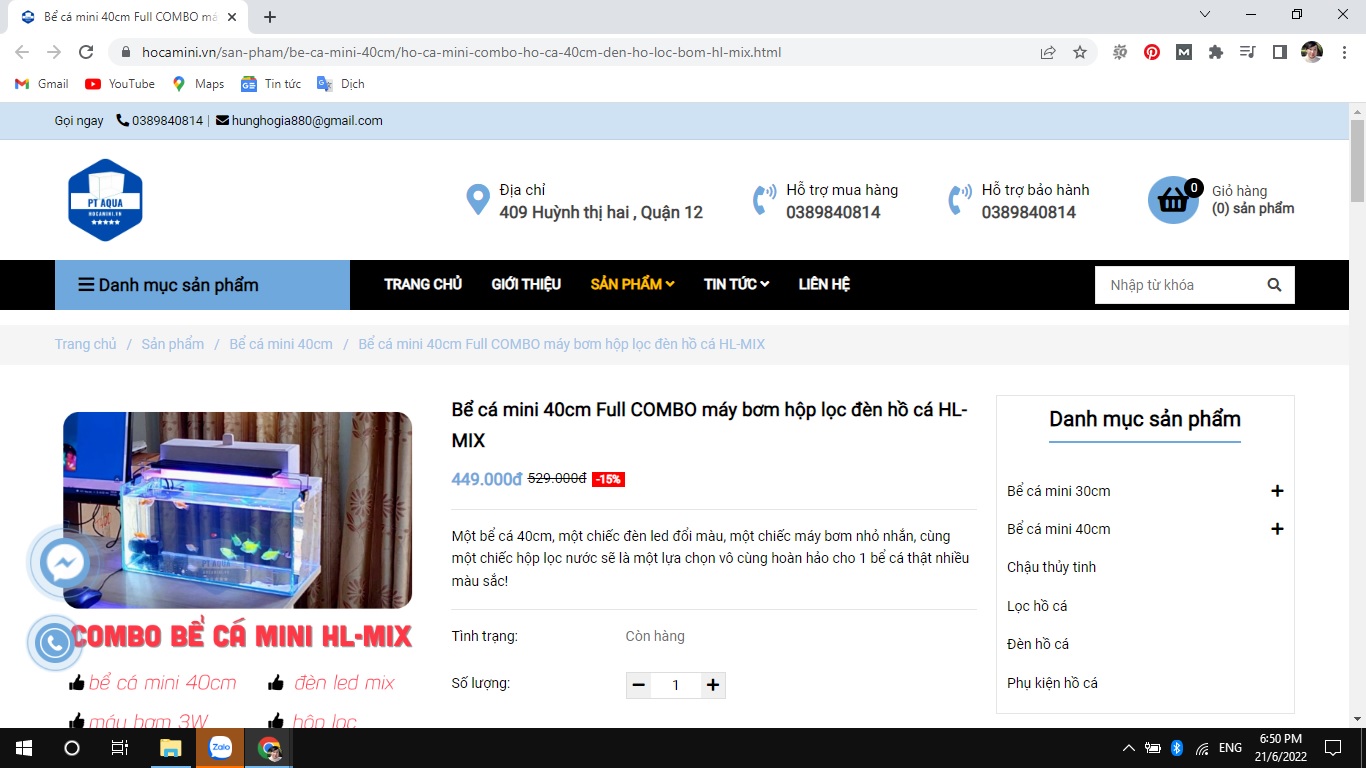Click the floating phone call icon
The width and height of the screenshot is (1366, 768).
(x=54, y=643)
